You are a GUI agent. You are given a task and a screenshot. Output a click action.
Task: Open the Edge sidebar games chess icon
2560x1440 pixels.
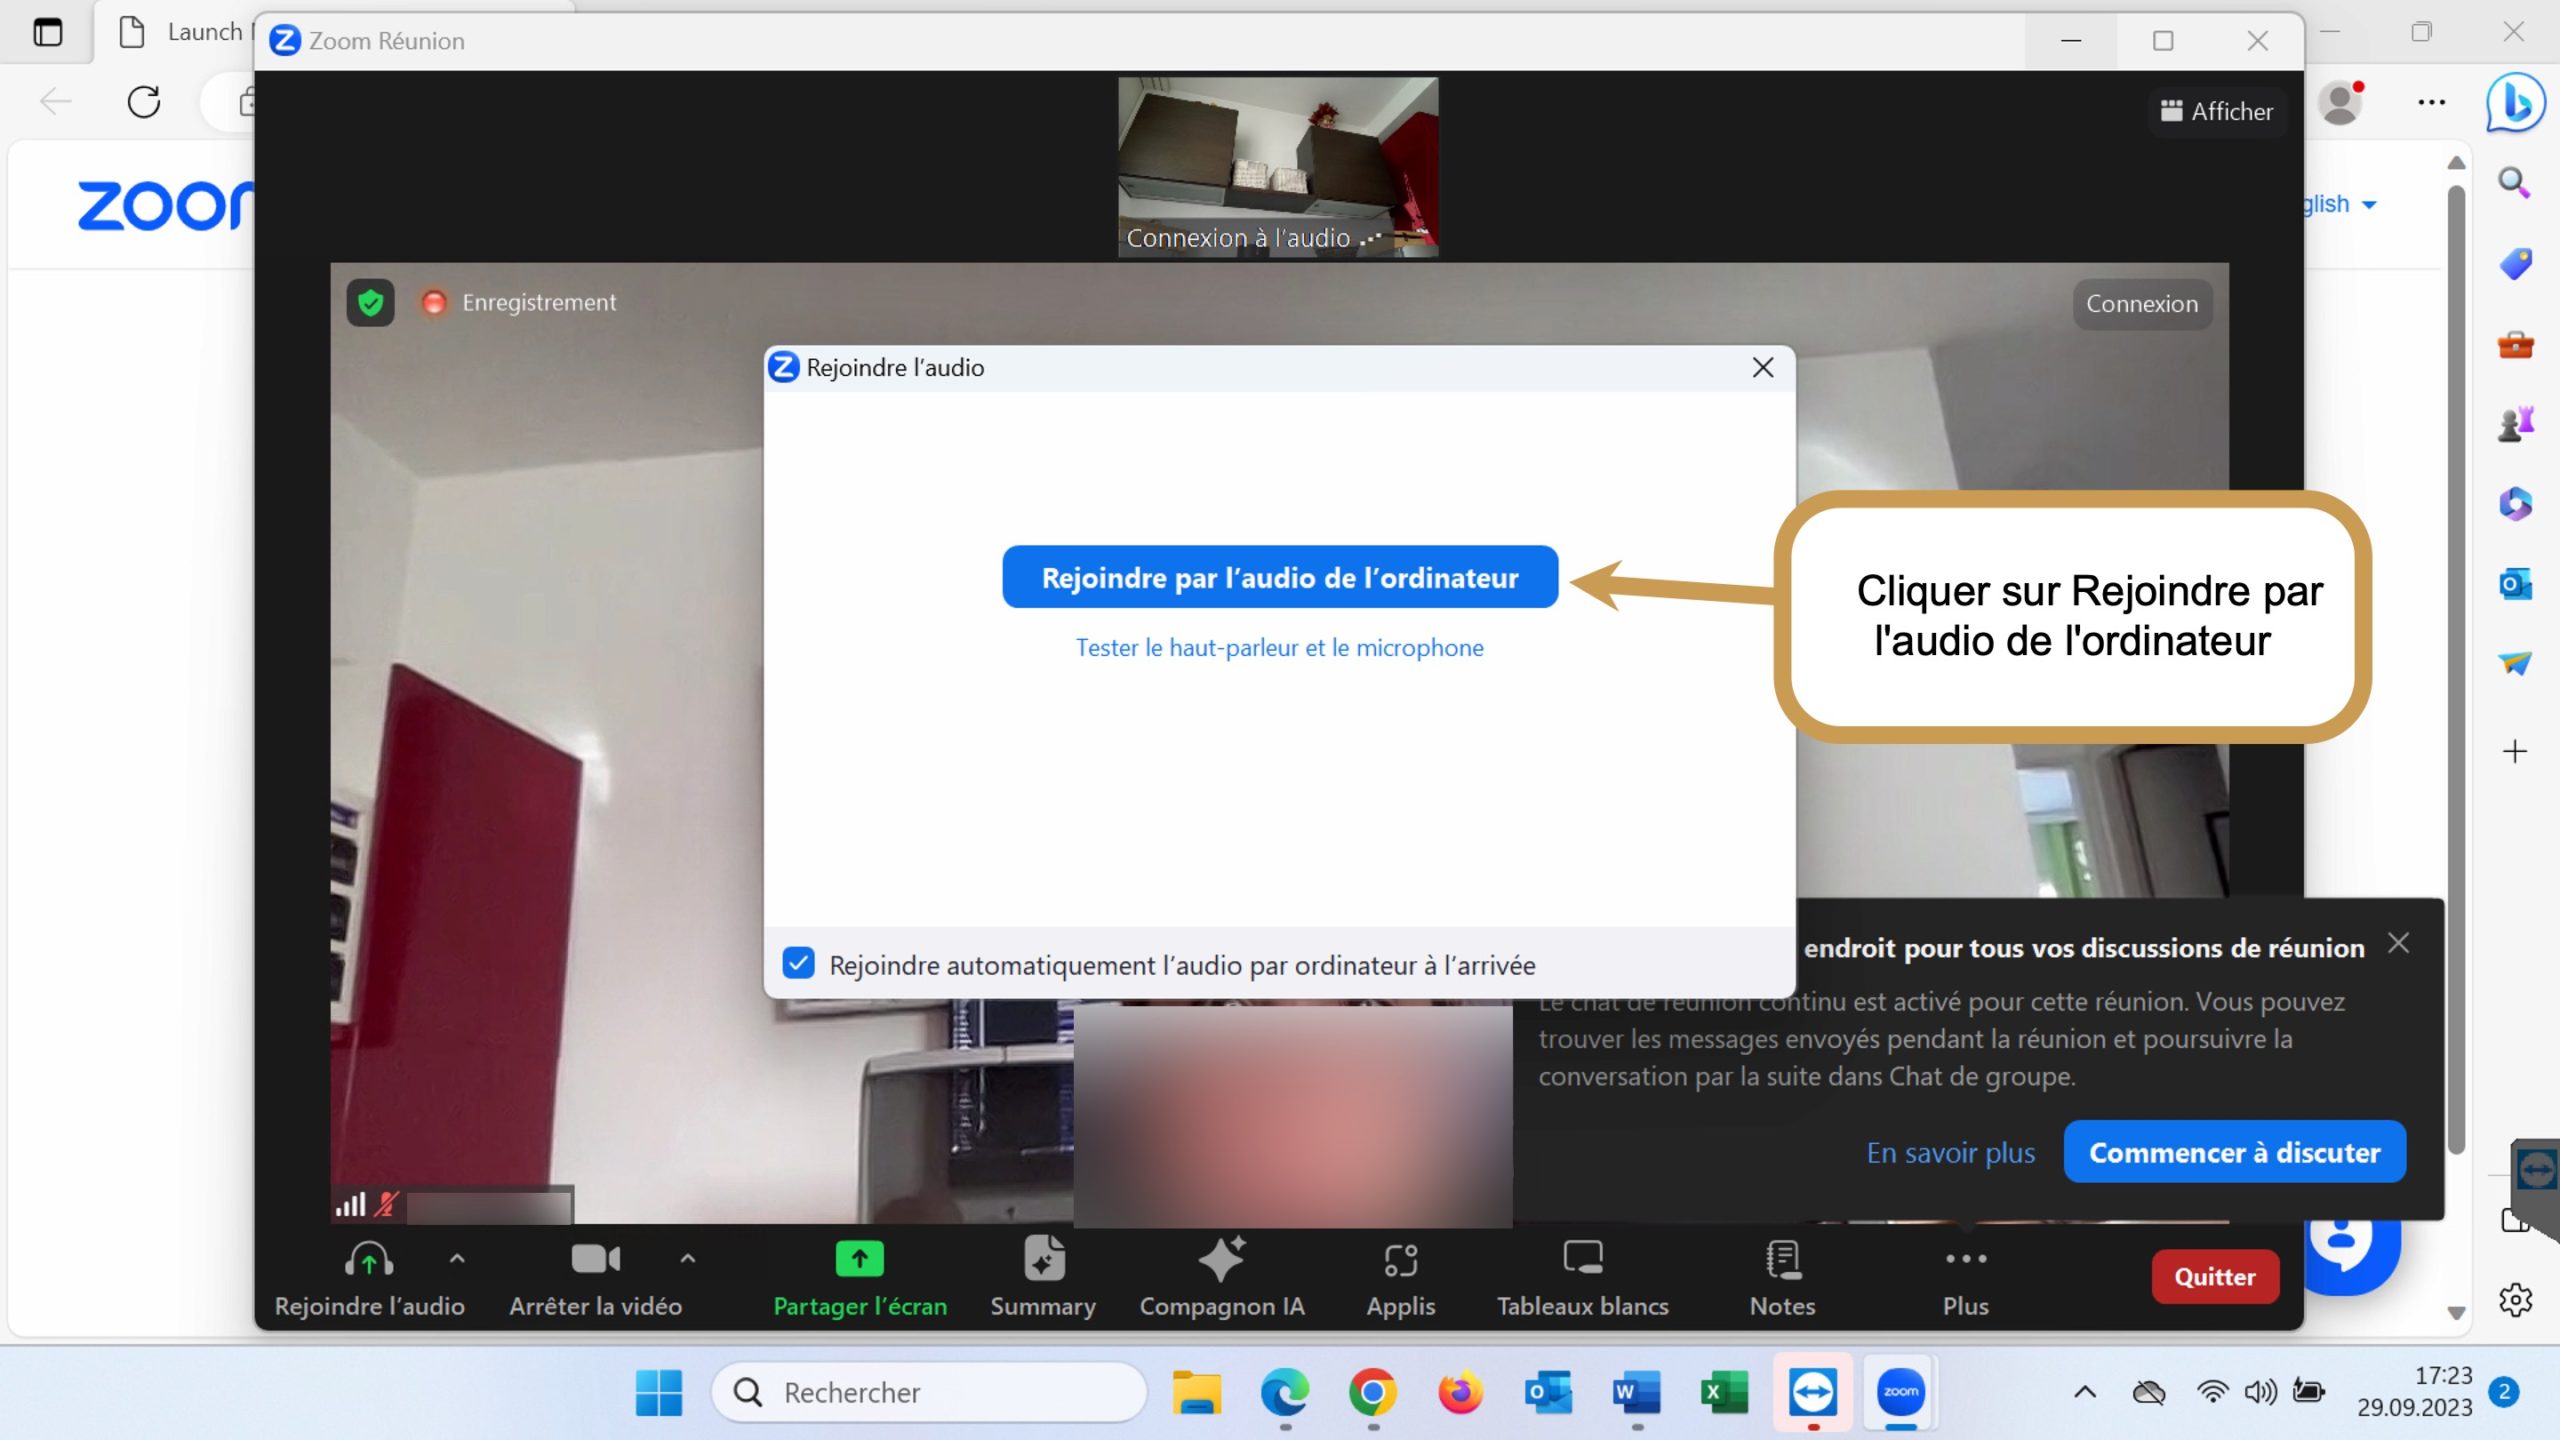point(2515,424)
